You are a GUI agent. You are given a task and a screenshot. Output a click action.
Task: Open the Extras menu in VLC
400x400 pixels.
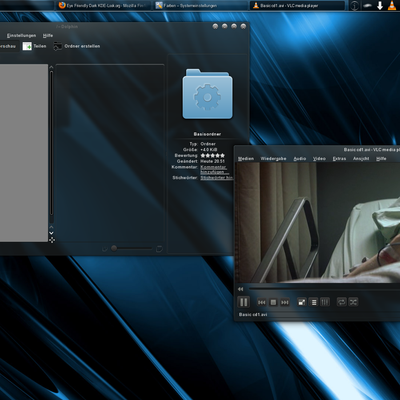(x=339, y=159)
